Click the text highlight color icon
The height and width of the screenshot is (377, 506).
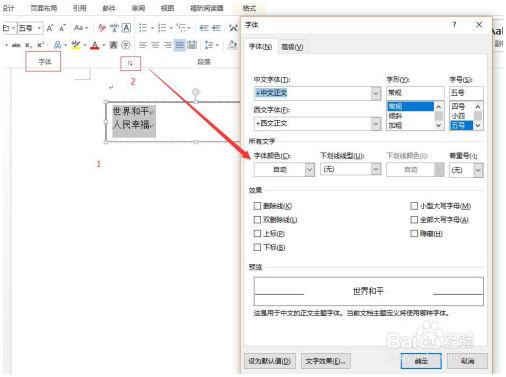point(76,45)
